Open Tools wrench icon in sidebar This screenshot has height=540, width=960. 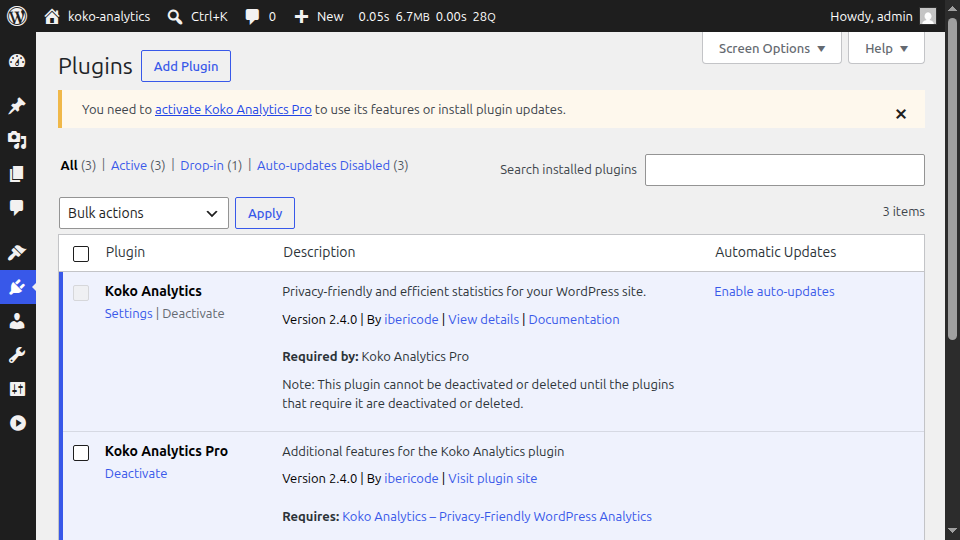[17, 355]
